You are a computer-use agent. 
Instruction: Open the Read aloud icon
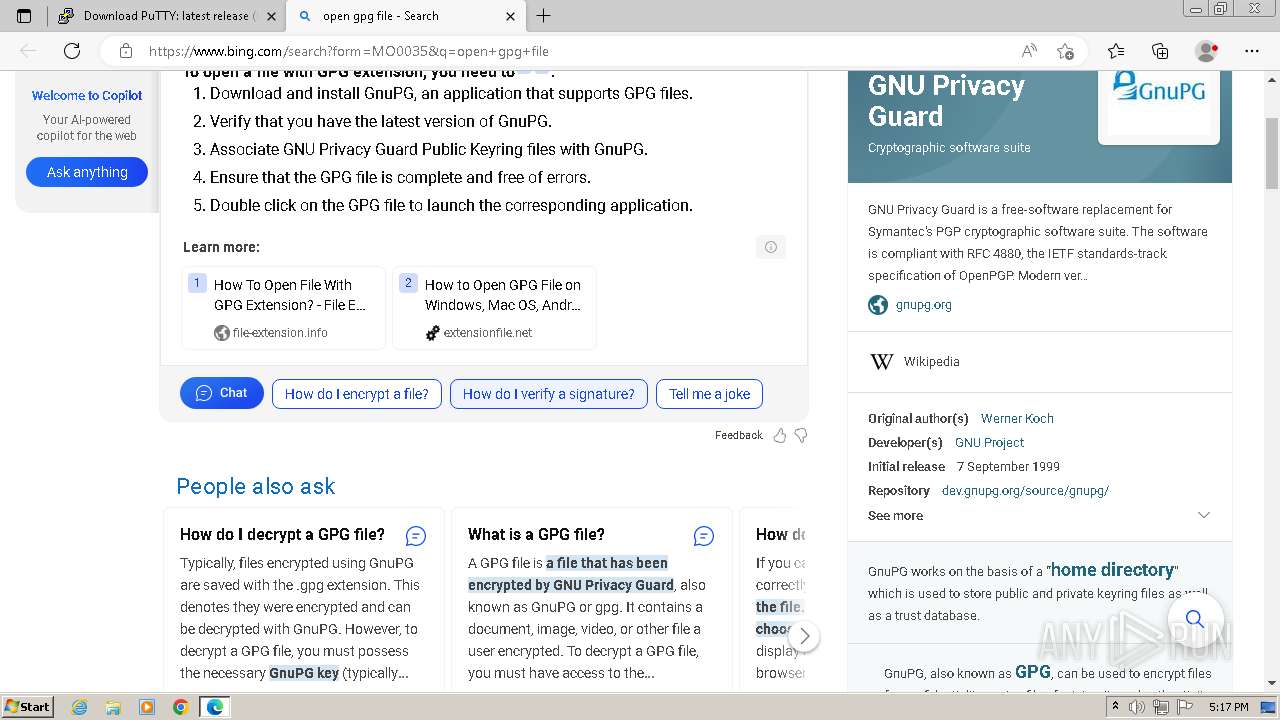(1029, 51)
